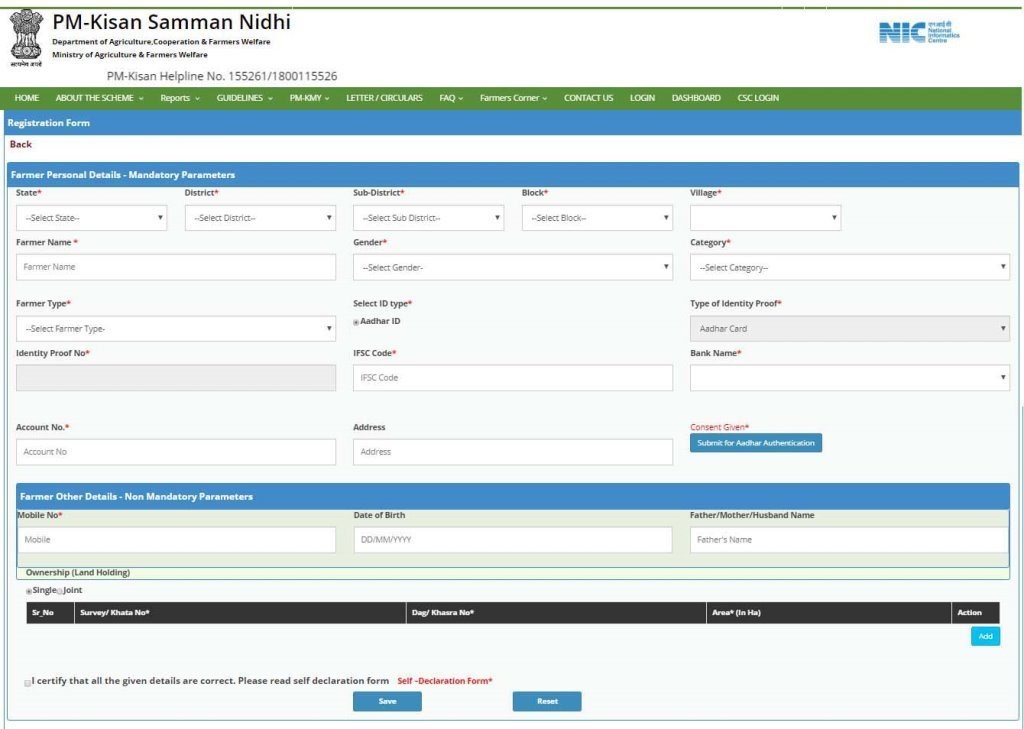Viewport: 1024px width, 729px height.
Task: Click Ownership (Land Holding) label
Action: (78, 573)
